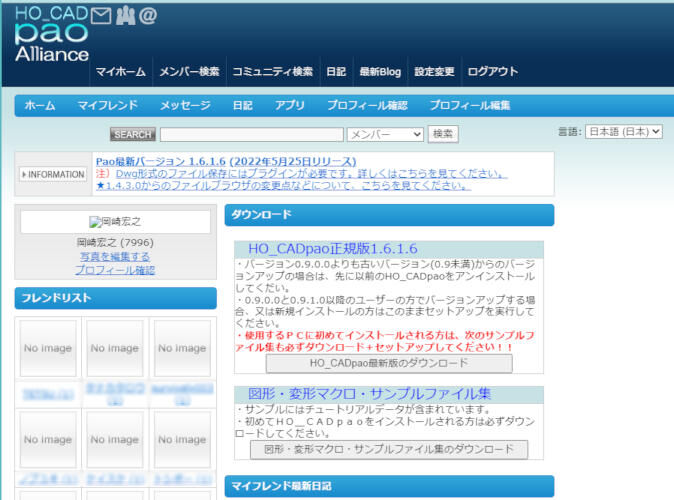Click the SEARCH label beside the search field
The image size is (674, 500).
coord(133,135)
